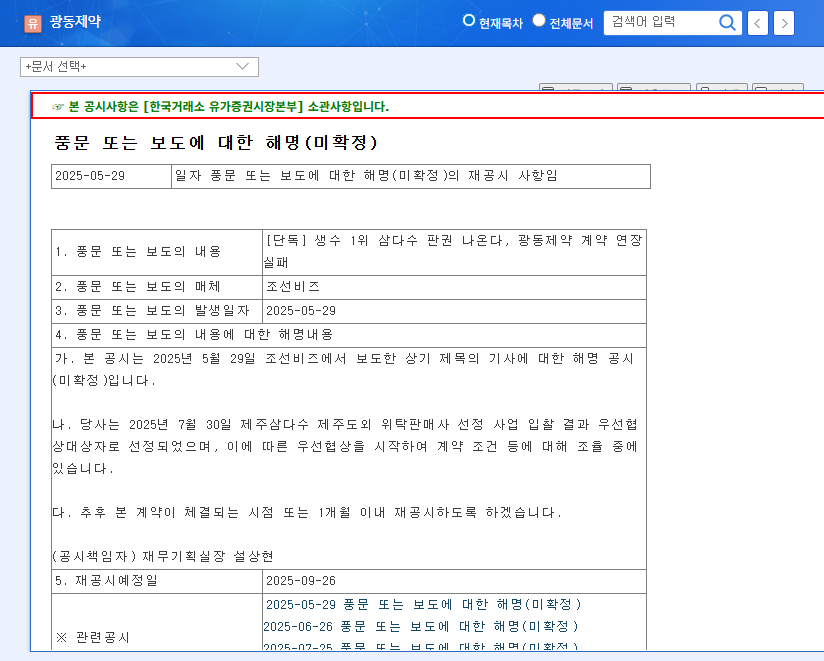Click row label 3. 풍문 또는 보도의 발생일자
824x661 pixels.
tap(157, 311)
